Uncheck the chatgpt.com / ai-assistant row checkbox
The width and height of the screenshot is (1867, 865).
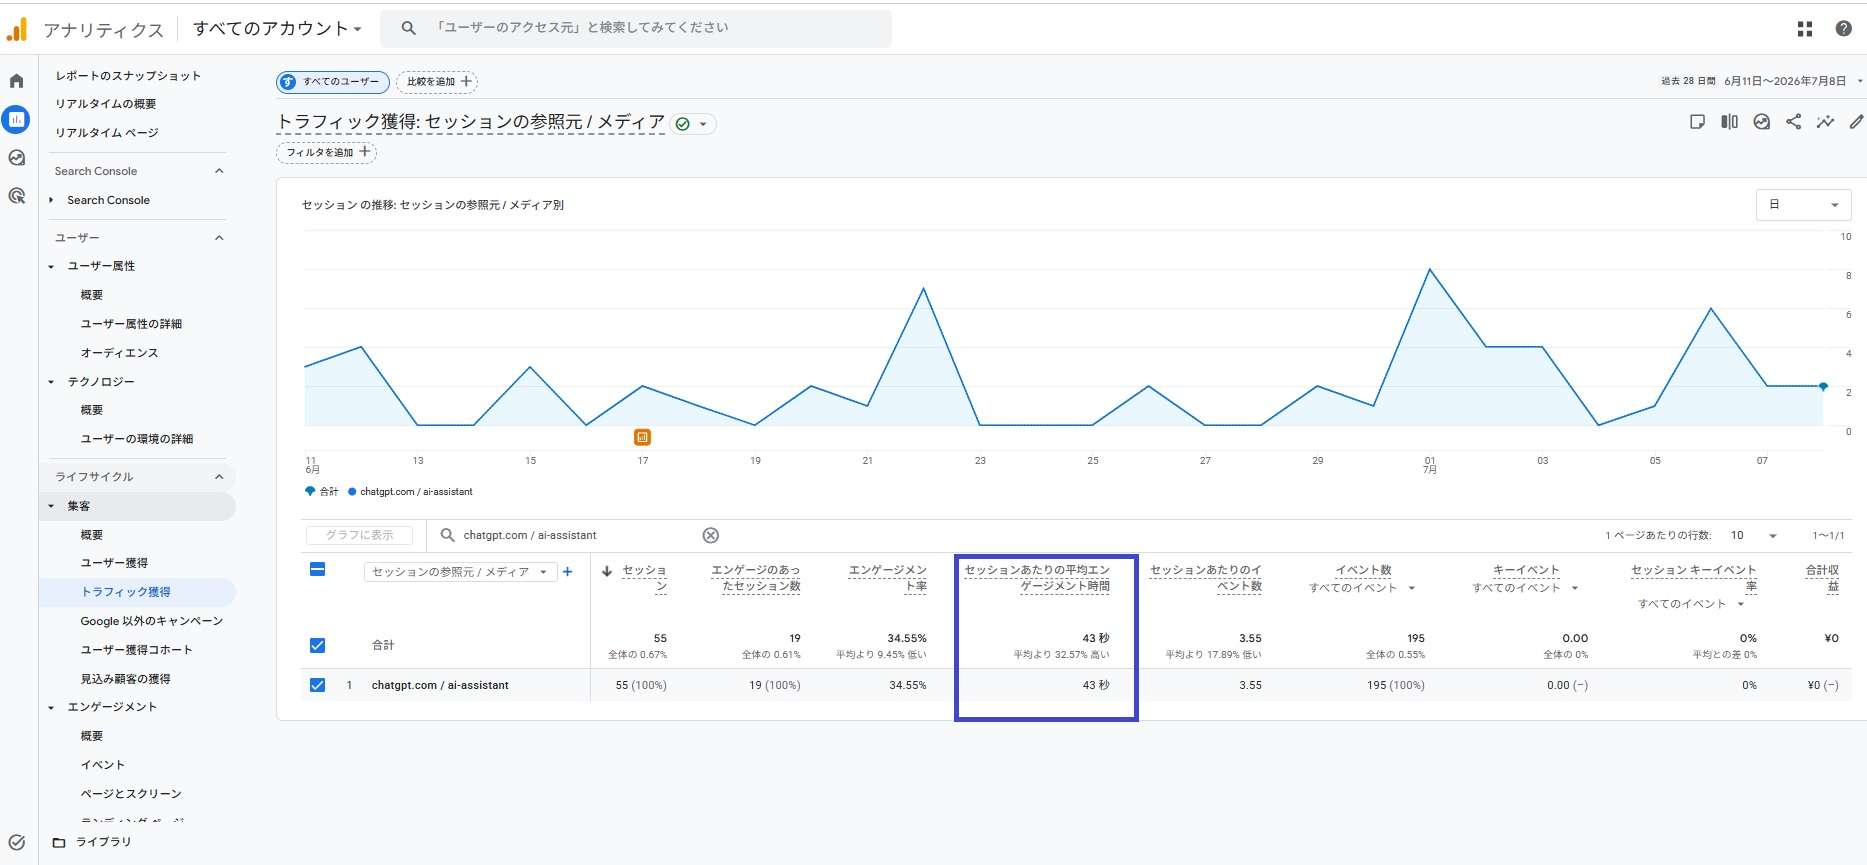point(317,685)
